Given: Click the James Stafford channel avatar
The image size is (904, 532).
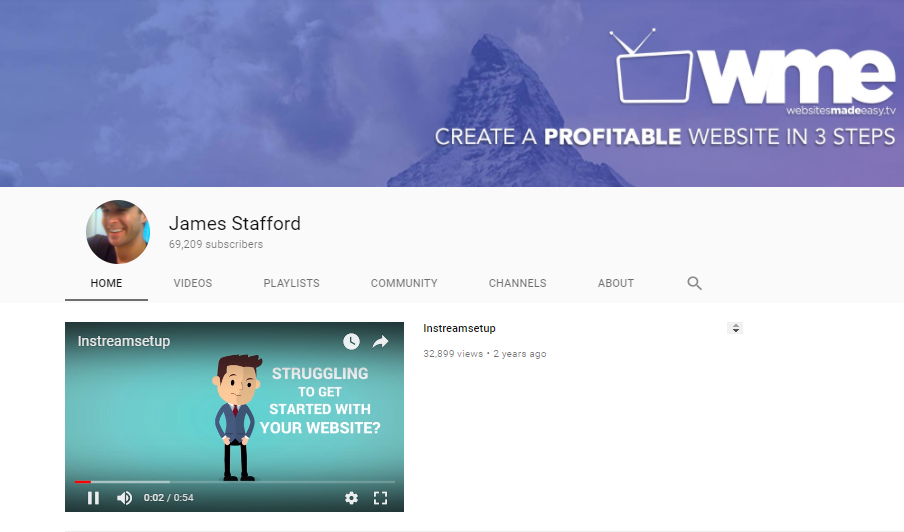Looking at the screenshot, I should click(x=118, y=232).
